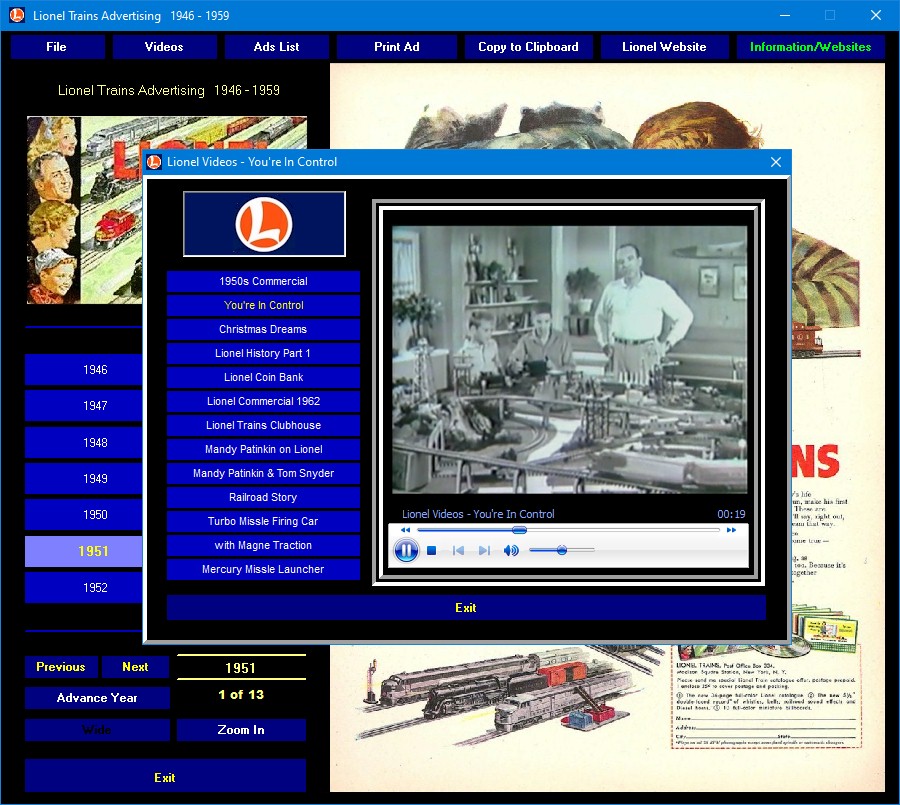Open Information/Websites menu
The height and width of the screenshot is (805, 900).
click(810, 47)
